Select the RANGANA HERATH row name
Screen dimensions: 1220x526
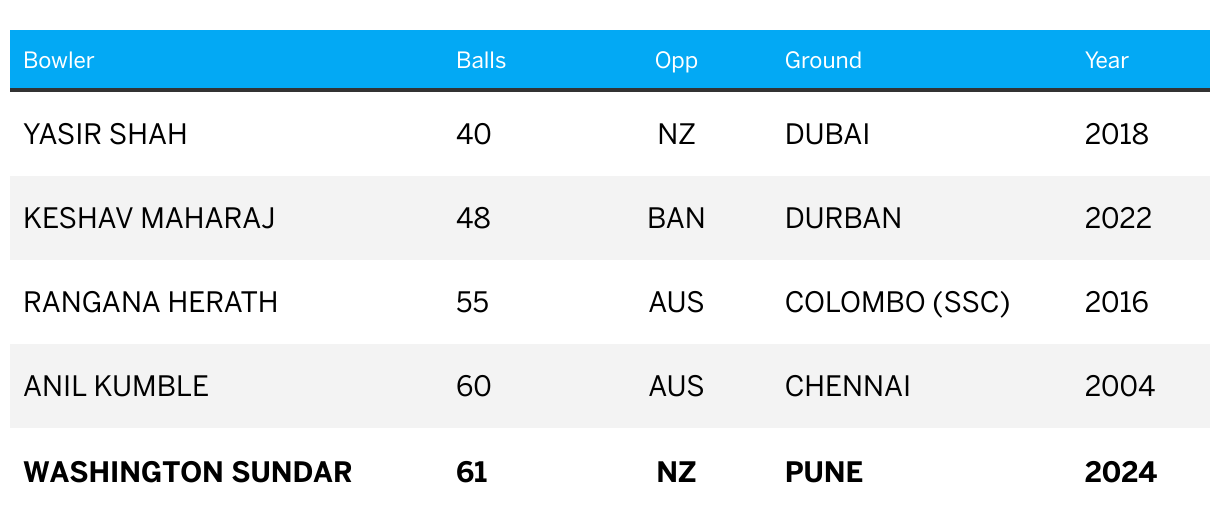click(x=150, y=302)
